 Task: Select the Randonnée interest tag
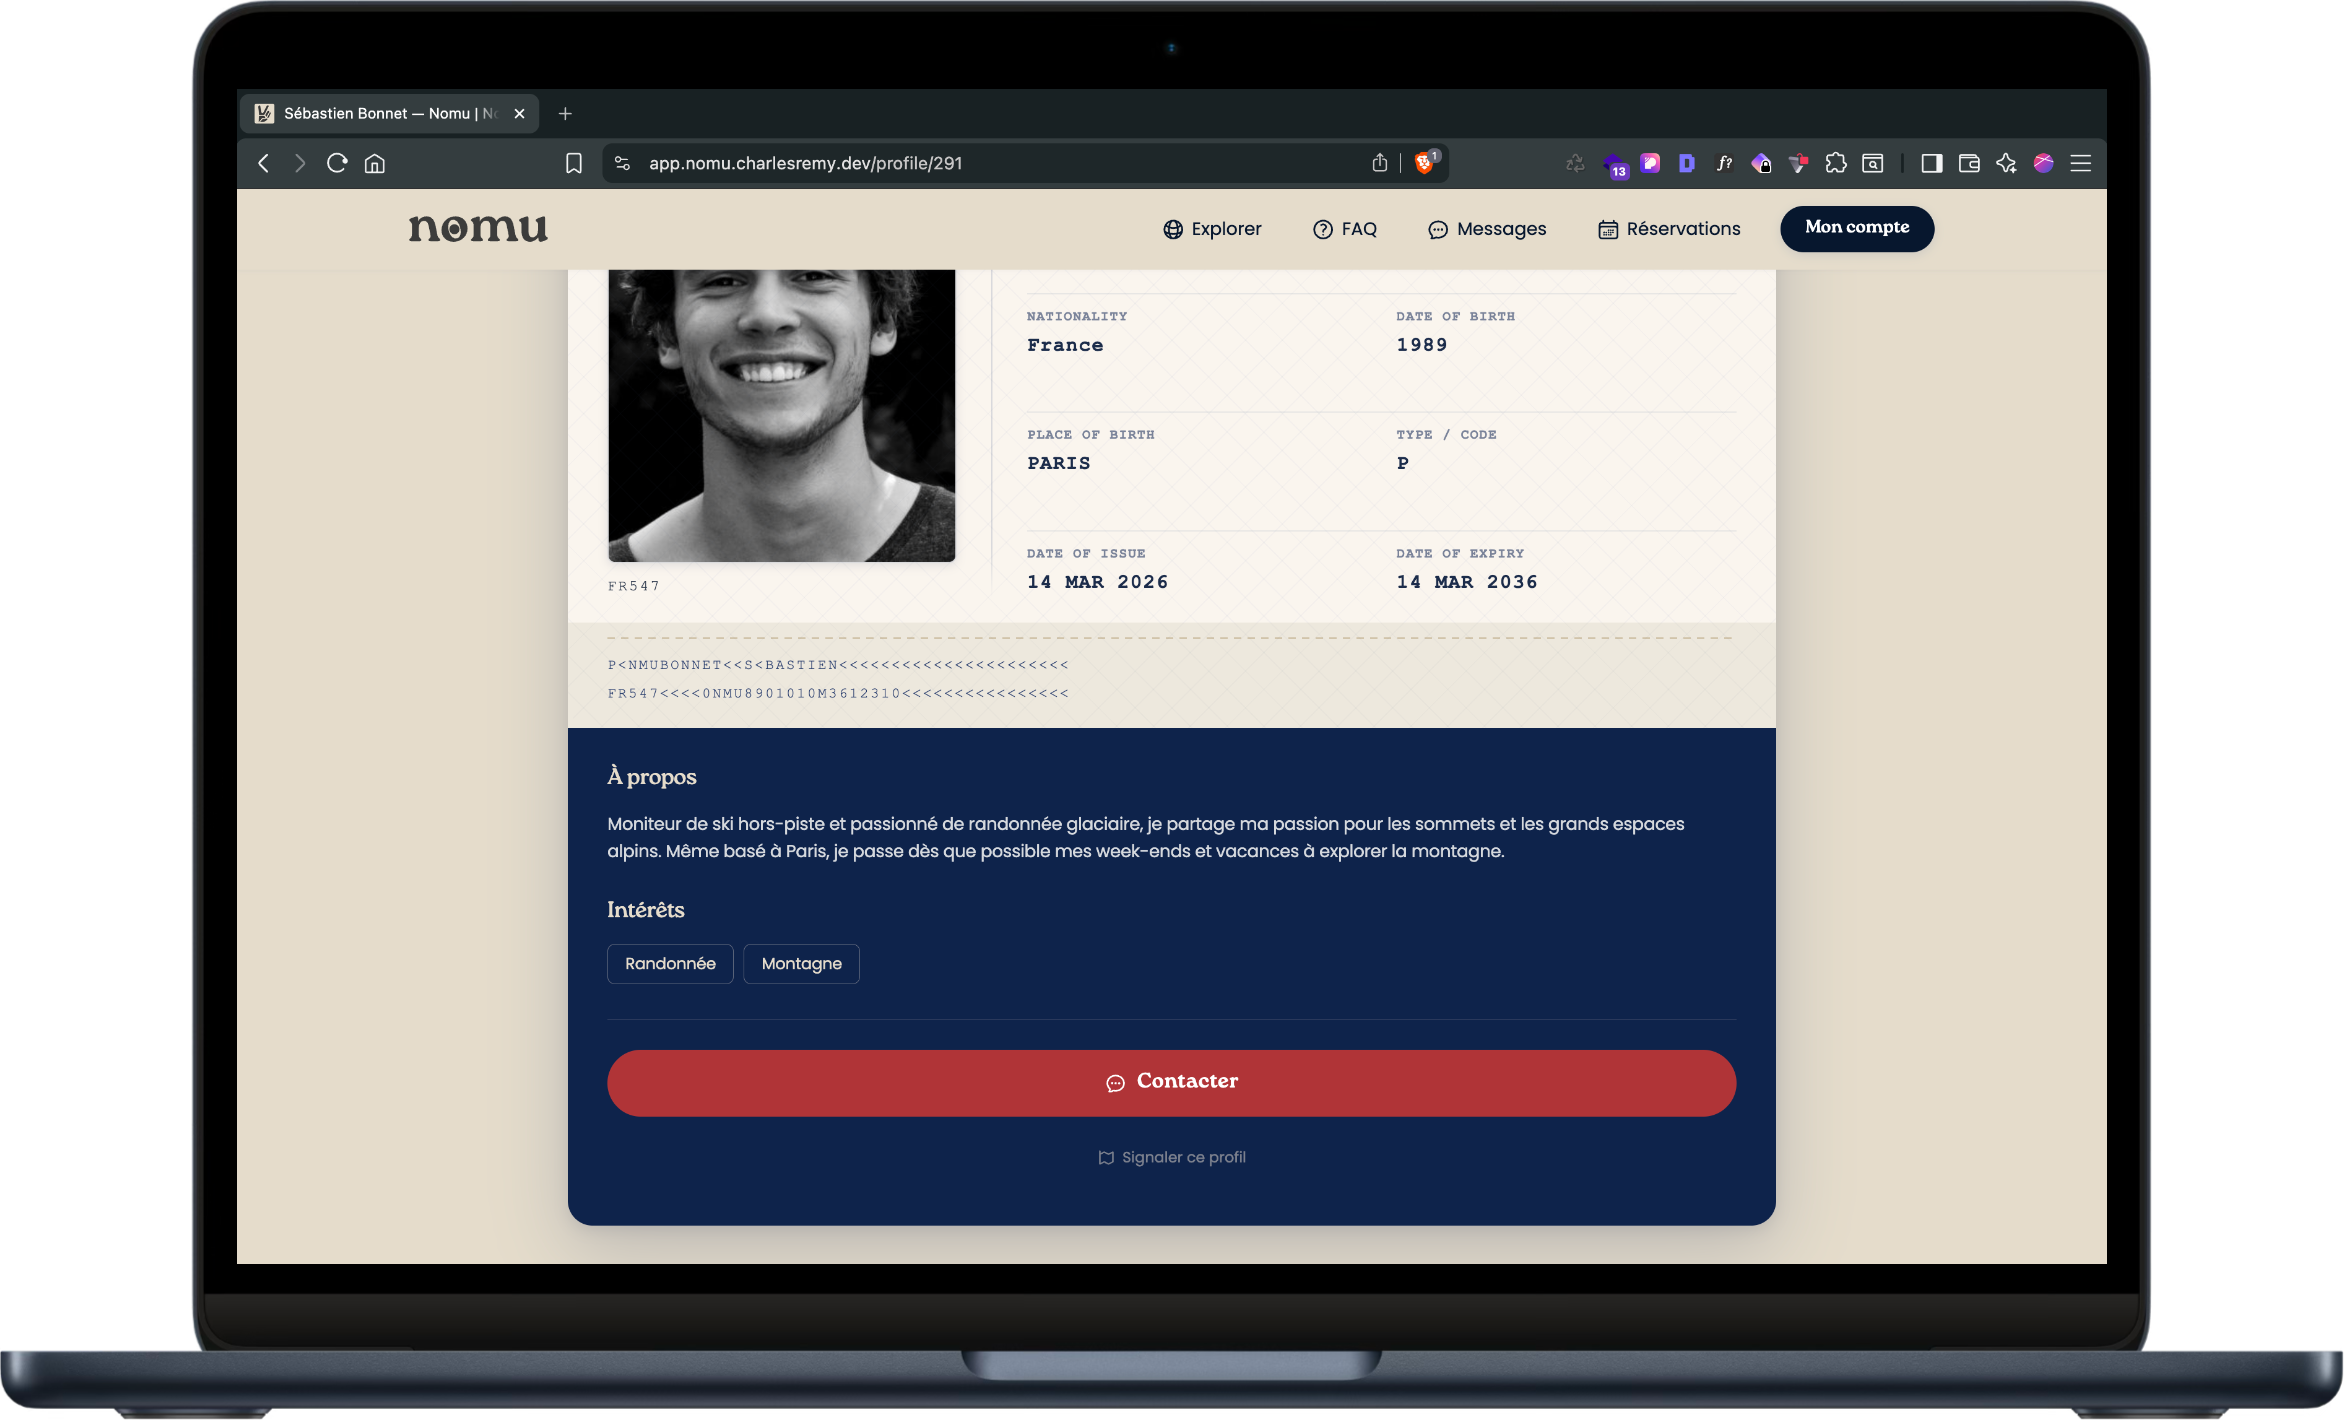[670, 964]
